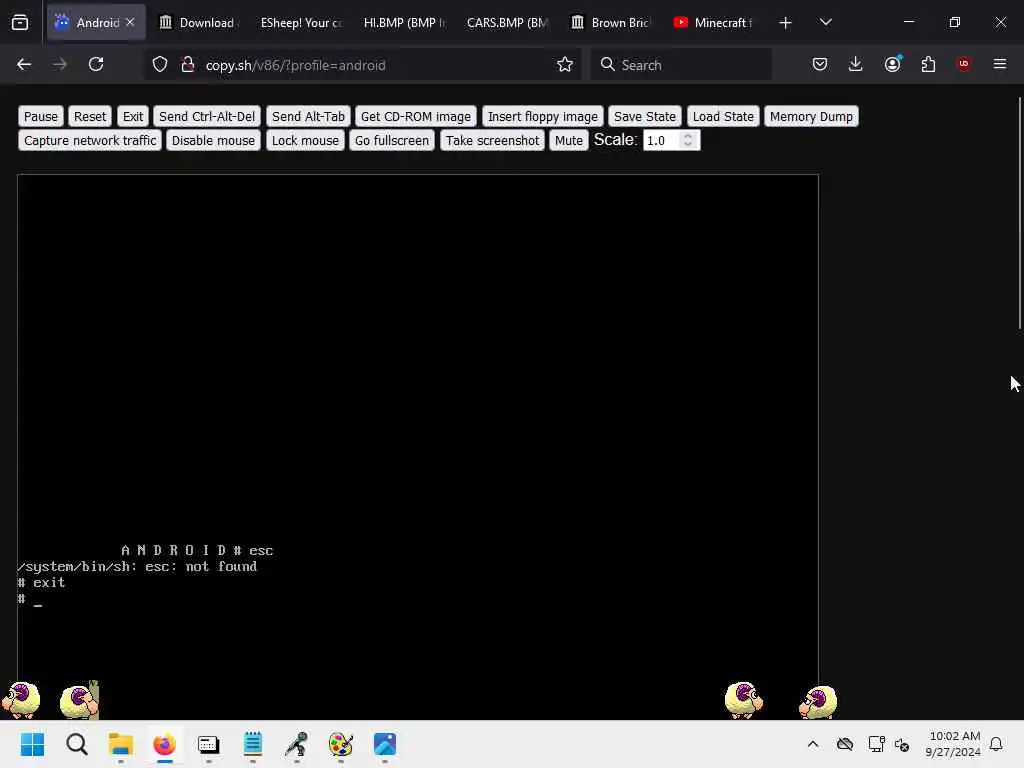Screen dimensions: 1024x768
Task: Click the Firefox taskbar icon
Action: (165, 744)
